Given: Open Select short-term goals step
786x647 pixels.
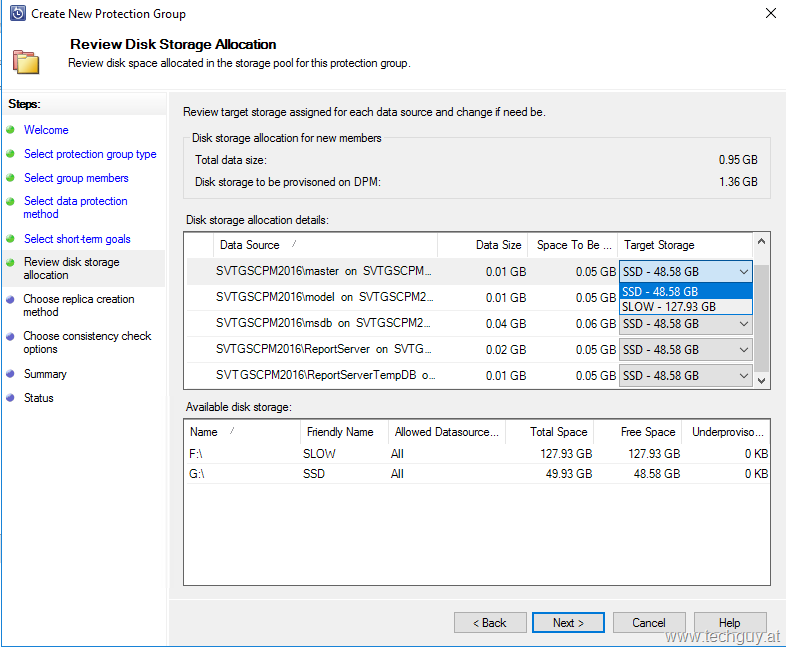Looking at the screenshot, I should (x=77, y=239).
